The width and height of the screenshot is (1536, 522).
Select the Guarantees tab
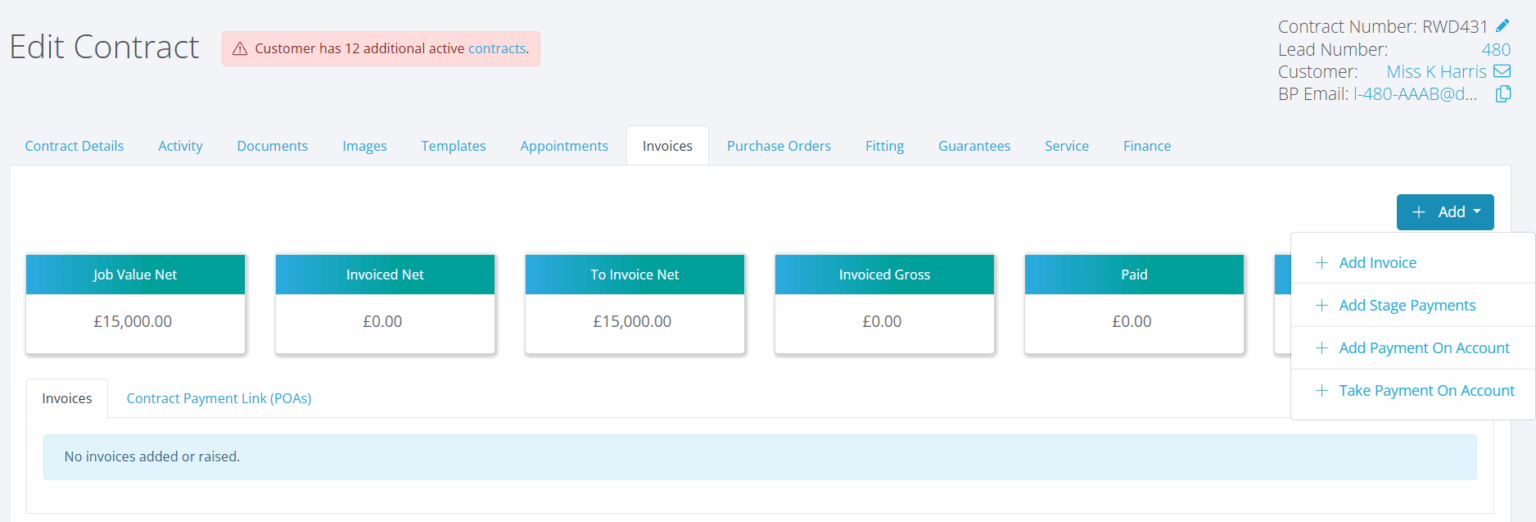(974, 146)
